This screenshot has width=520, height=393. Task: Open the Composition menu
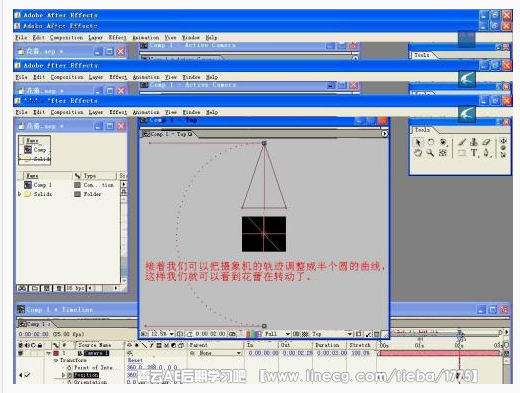[67, 112]
